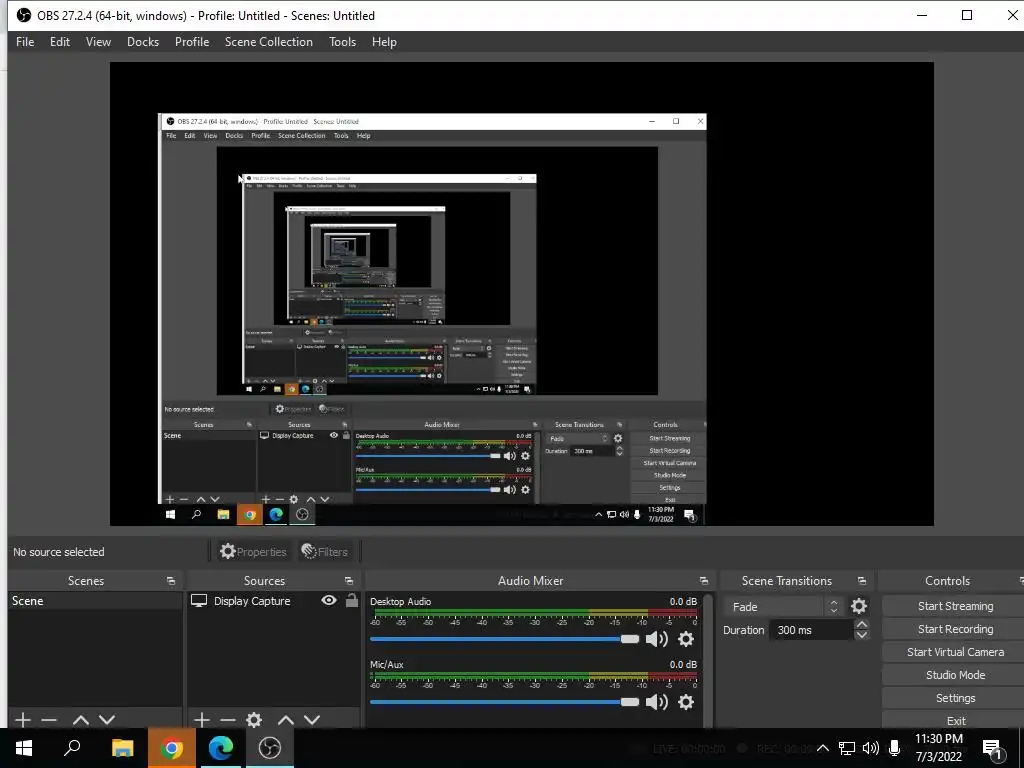Open network status tray icon
Screen dimensions: 1024x768
[847, 748]
